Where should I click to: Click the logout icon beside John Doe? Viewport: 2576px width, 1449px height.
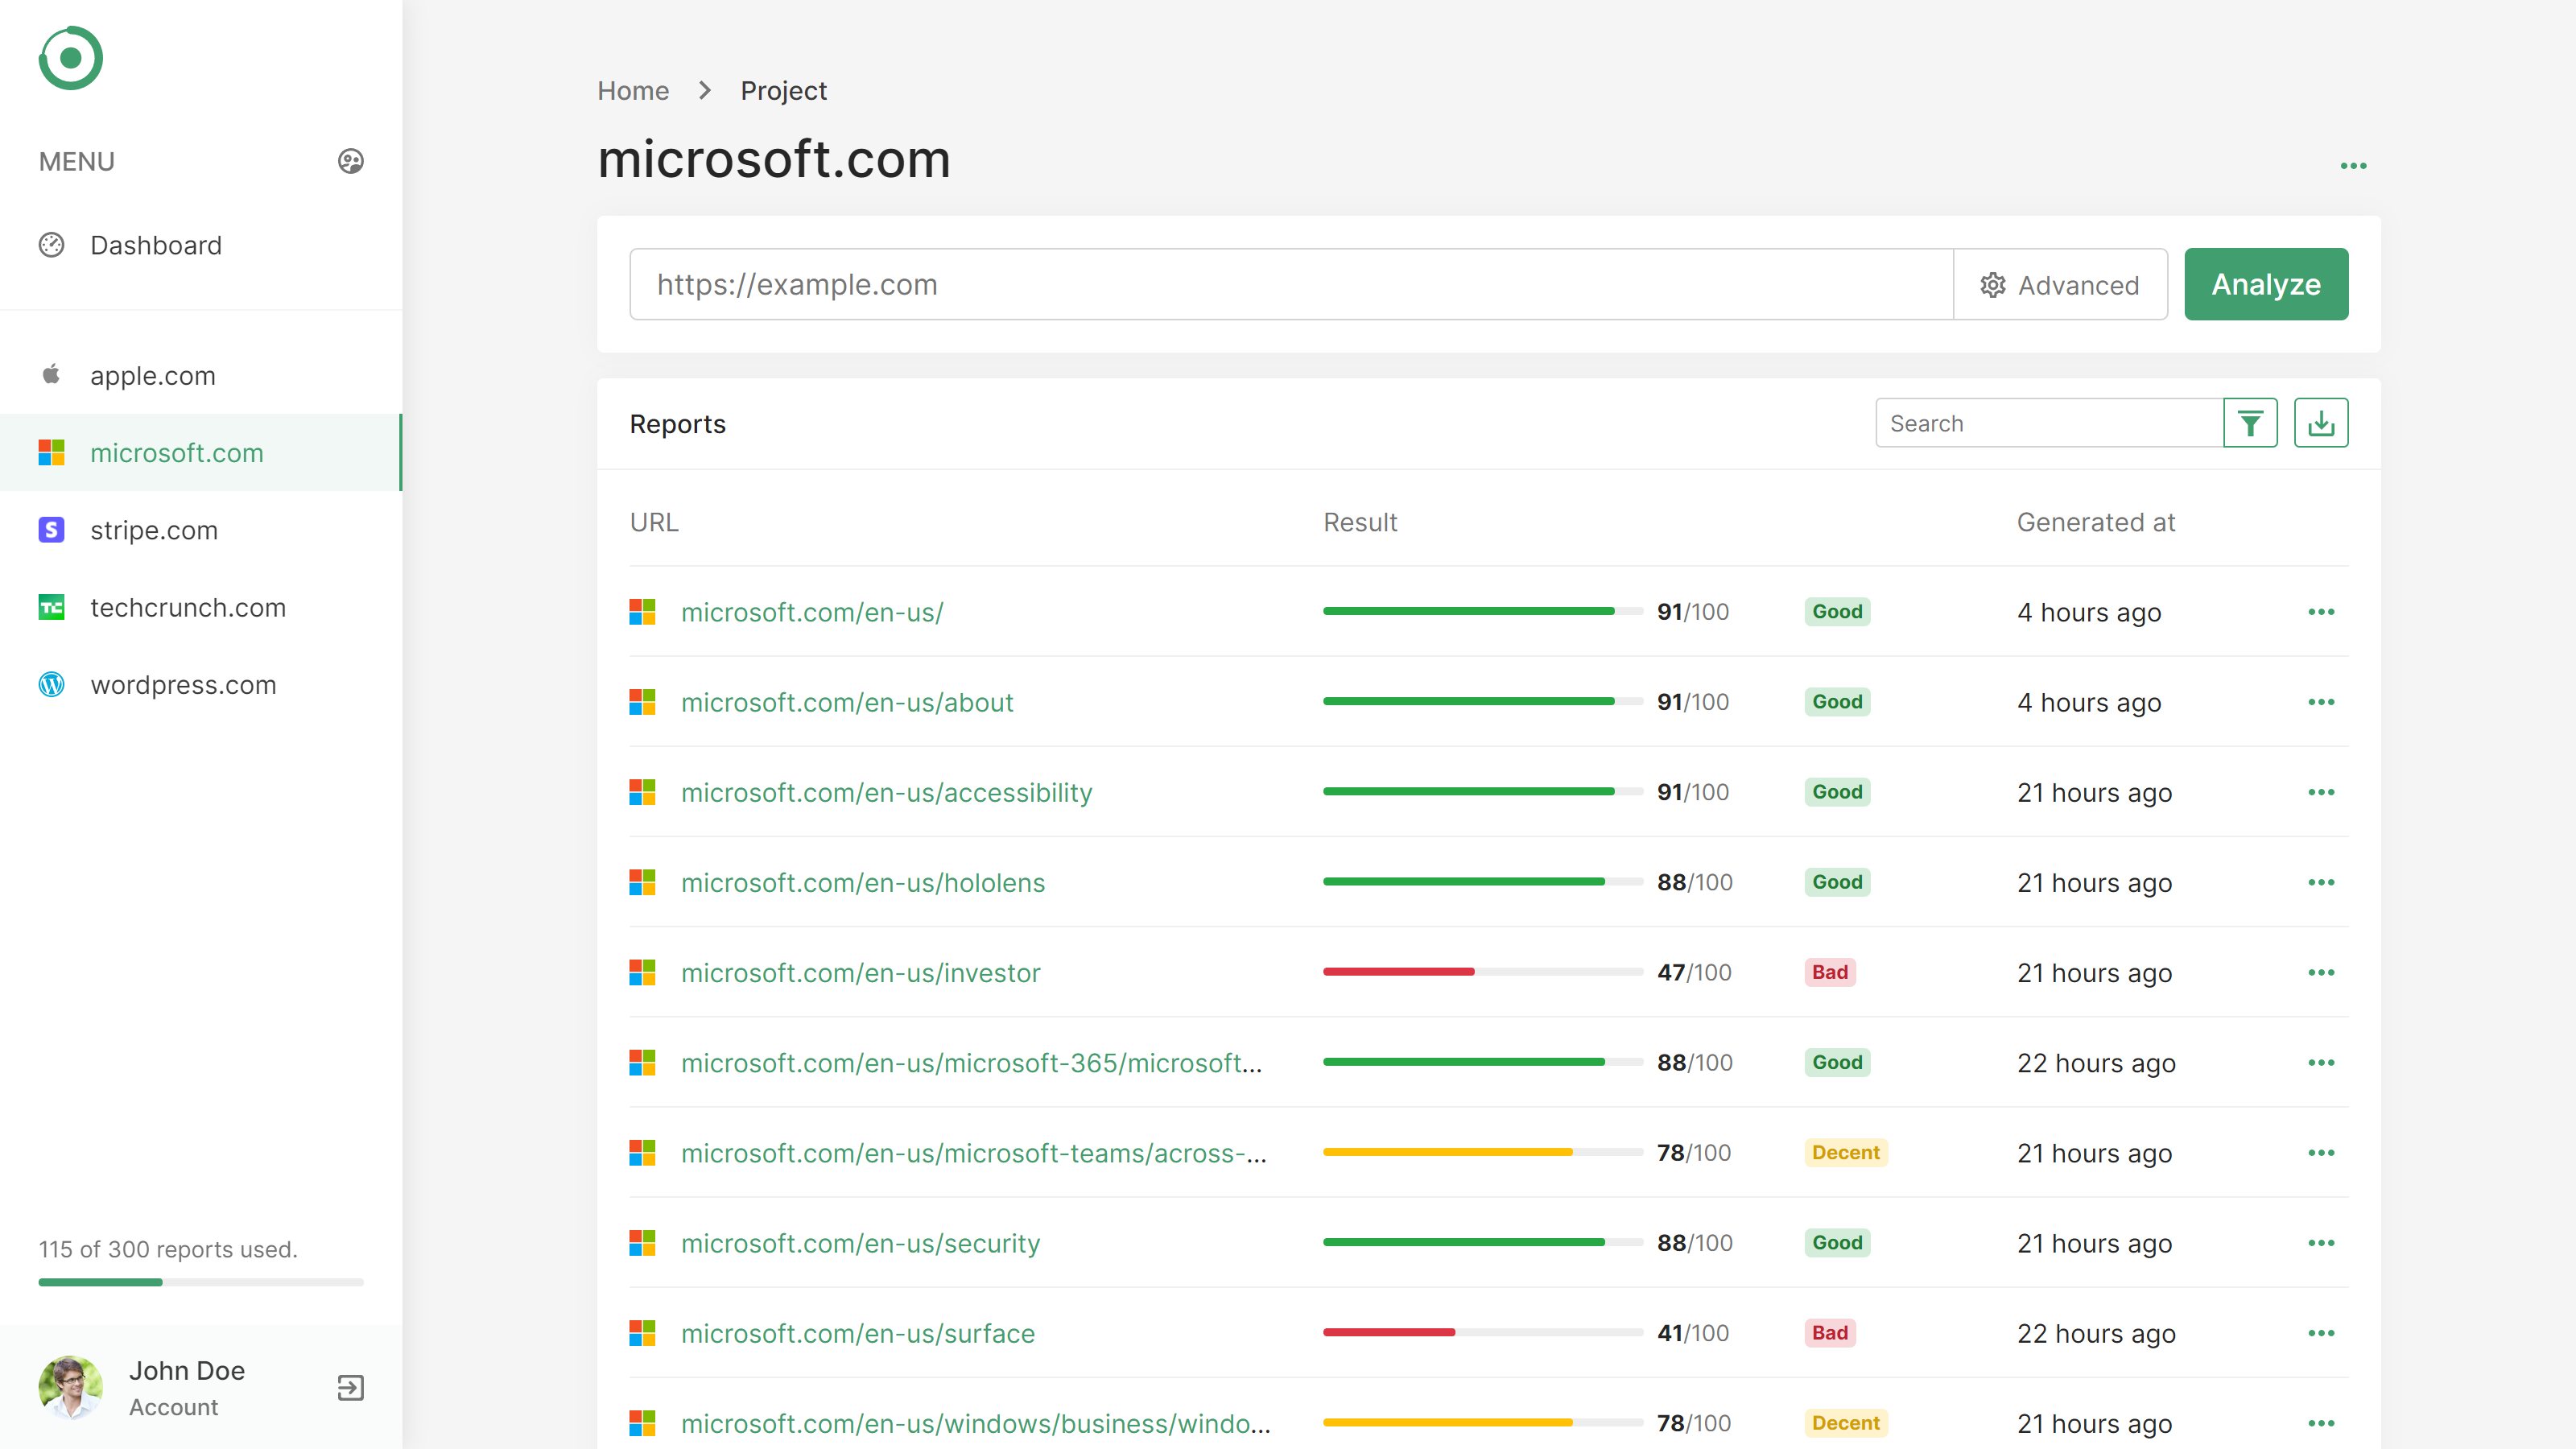click(350, 1388)
